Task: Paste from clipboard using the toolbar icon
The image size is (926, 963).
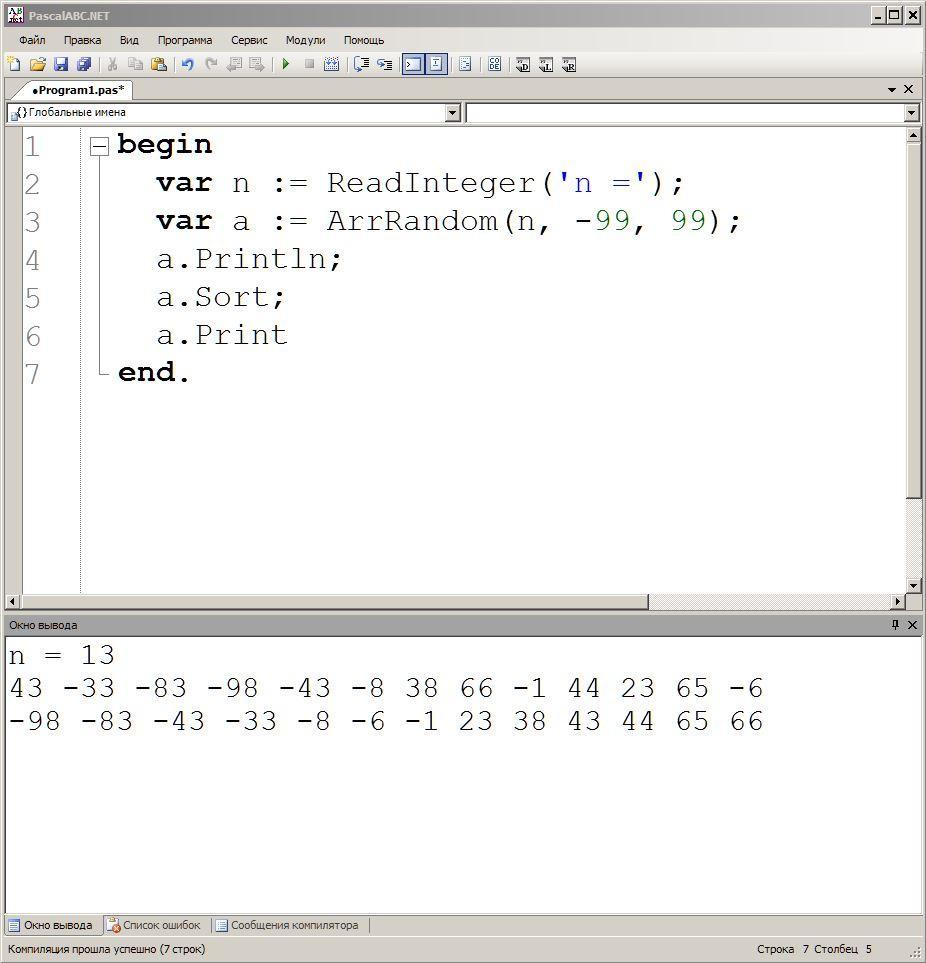Action: point(158,64)
